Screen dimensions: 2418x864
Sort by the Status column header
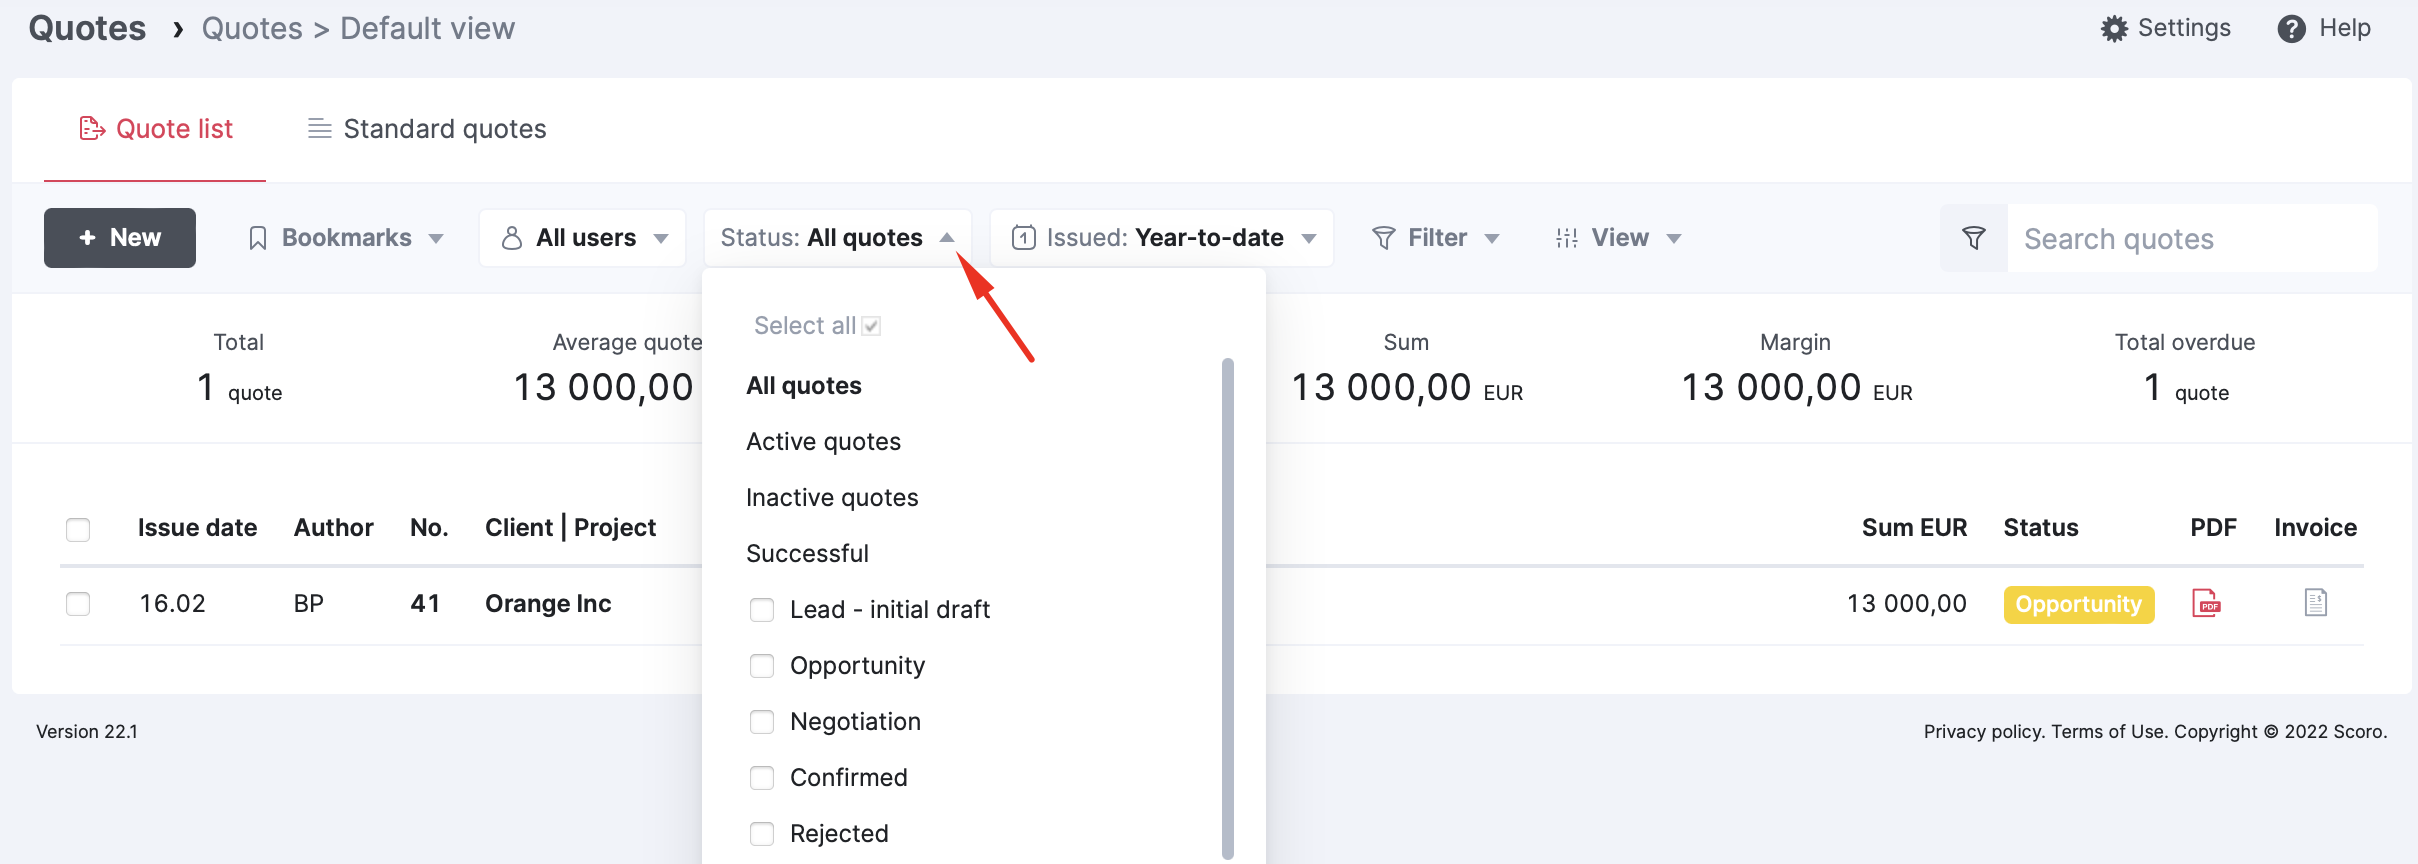(2041, 528)
